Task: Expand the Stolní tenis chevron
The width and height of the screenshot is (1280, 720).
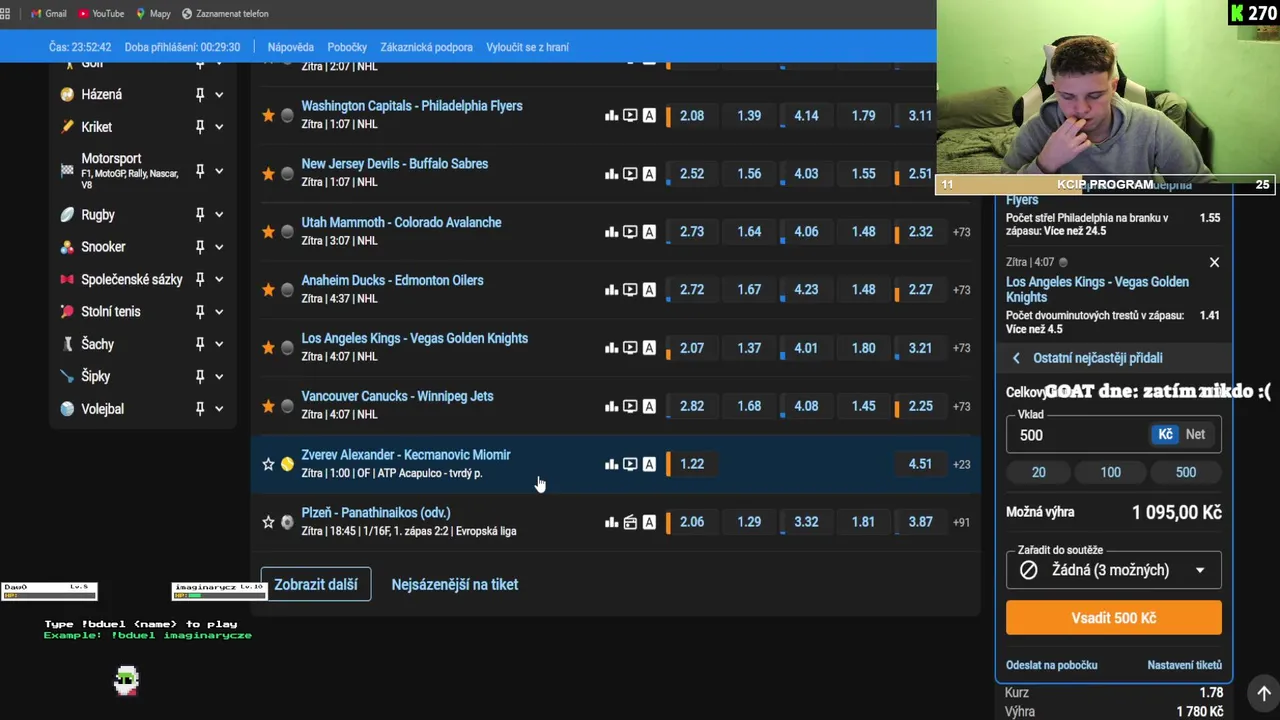Action: [219, 312]
